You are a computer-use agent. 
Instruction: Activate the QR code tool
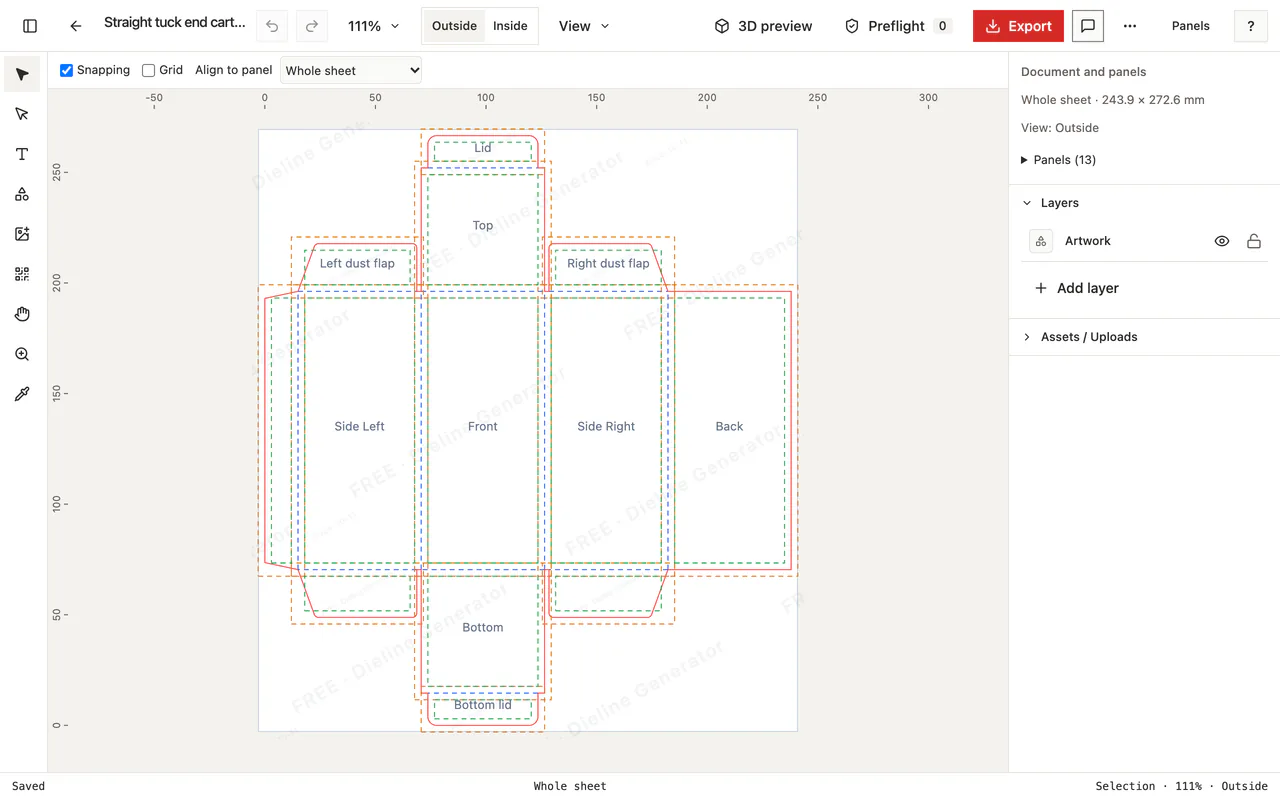[x=22, y=274]
